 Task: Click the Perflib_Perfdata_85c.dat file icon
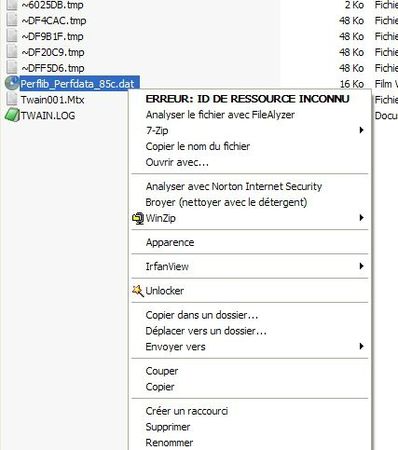pos(12,83)
